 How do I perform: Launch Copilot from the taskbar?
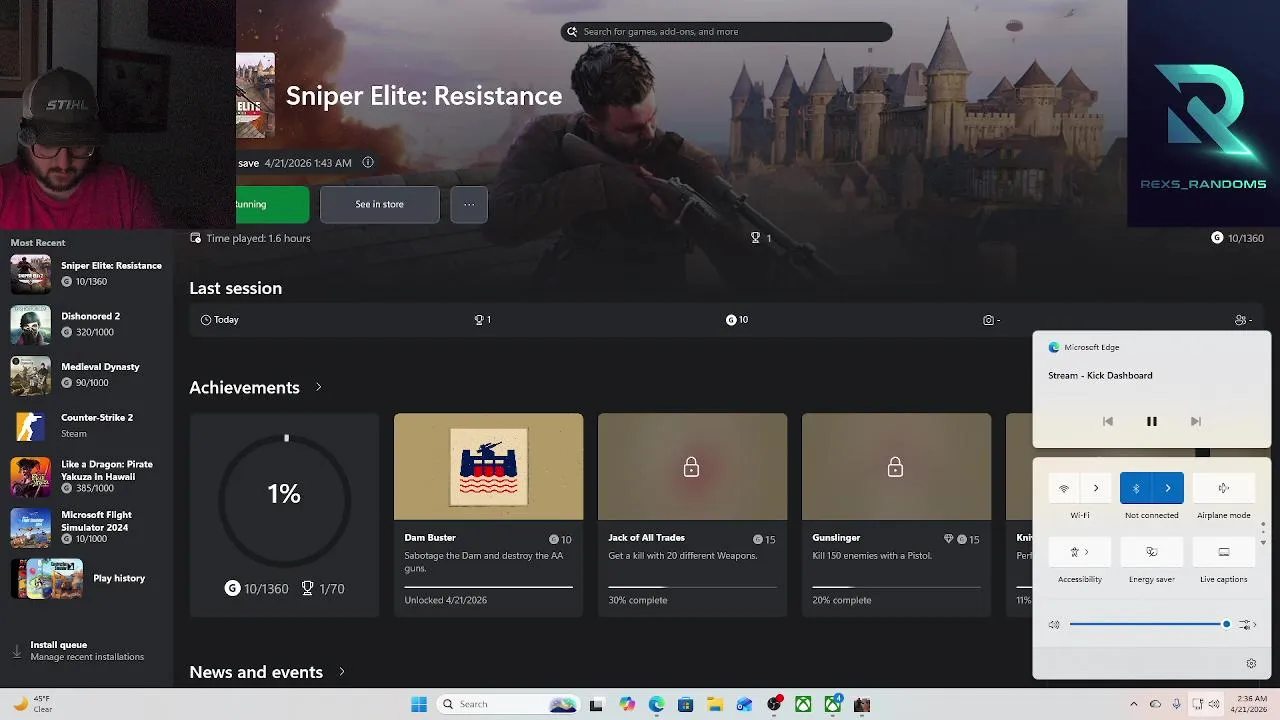(x=627, y=704)
